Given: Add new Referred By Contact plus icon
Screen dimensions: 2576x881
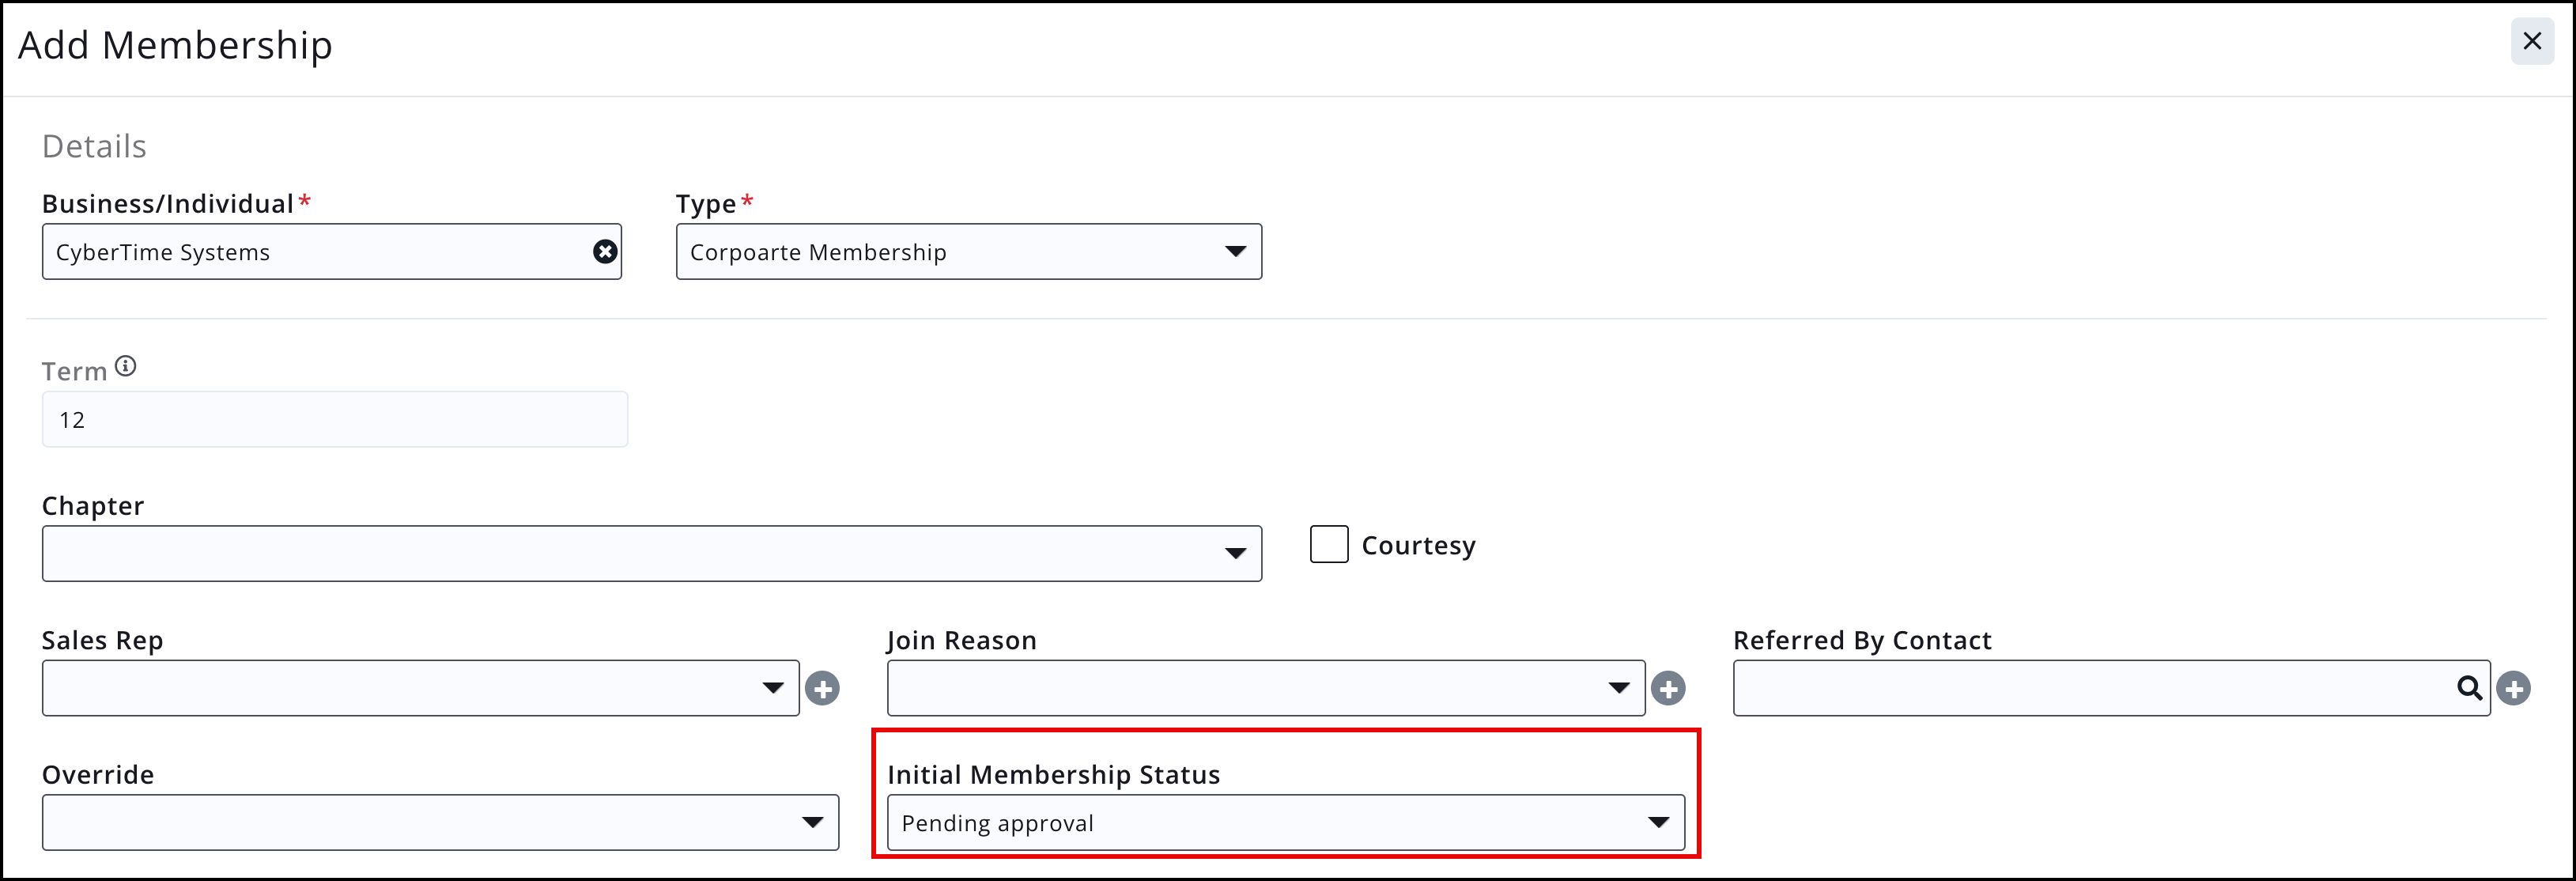Looking at the screenshot, I should (x=2514, y=688).
